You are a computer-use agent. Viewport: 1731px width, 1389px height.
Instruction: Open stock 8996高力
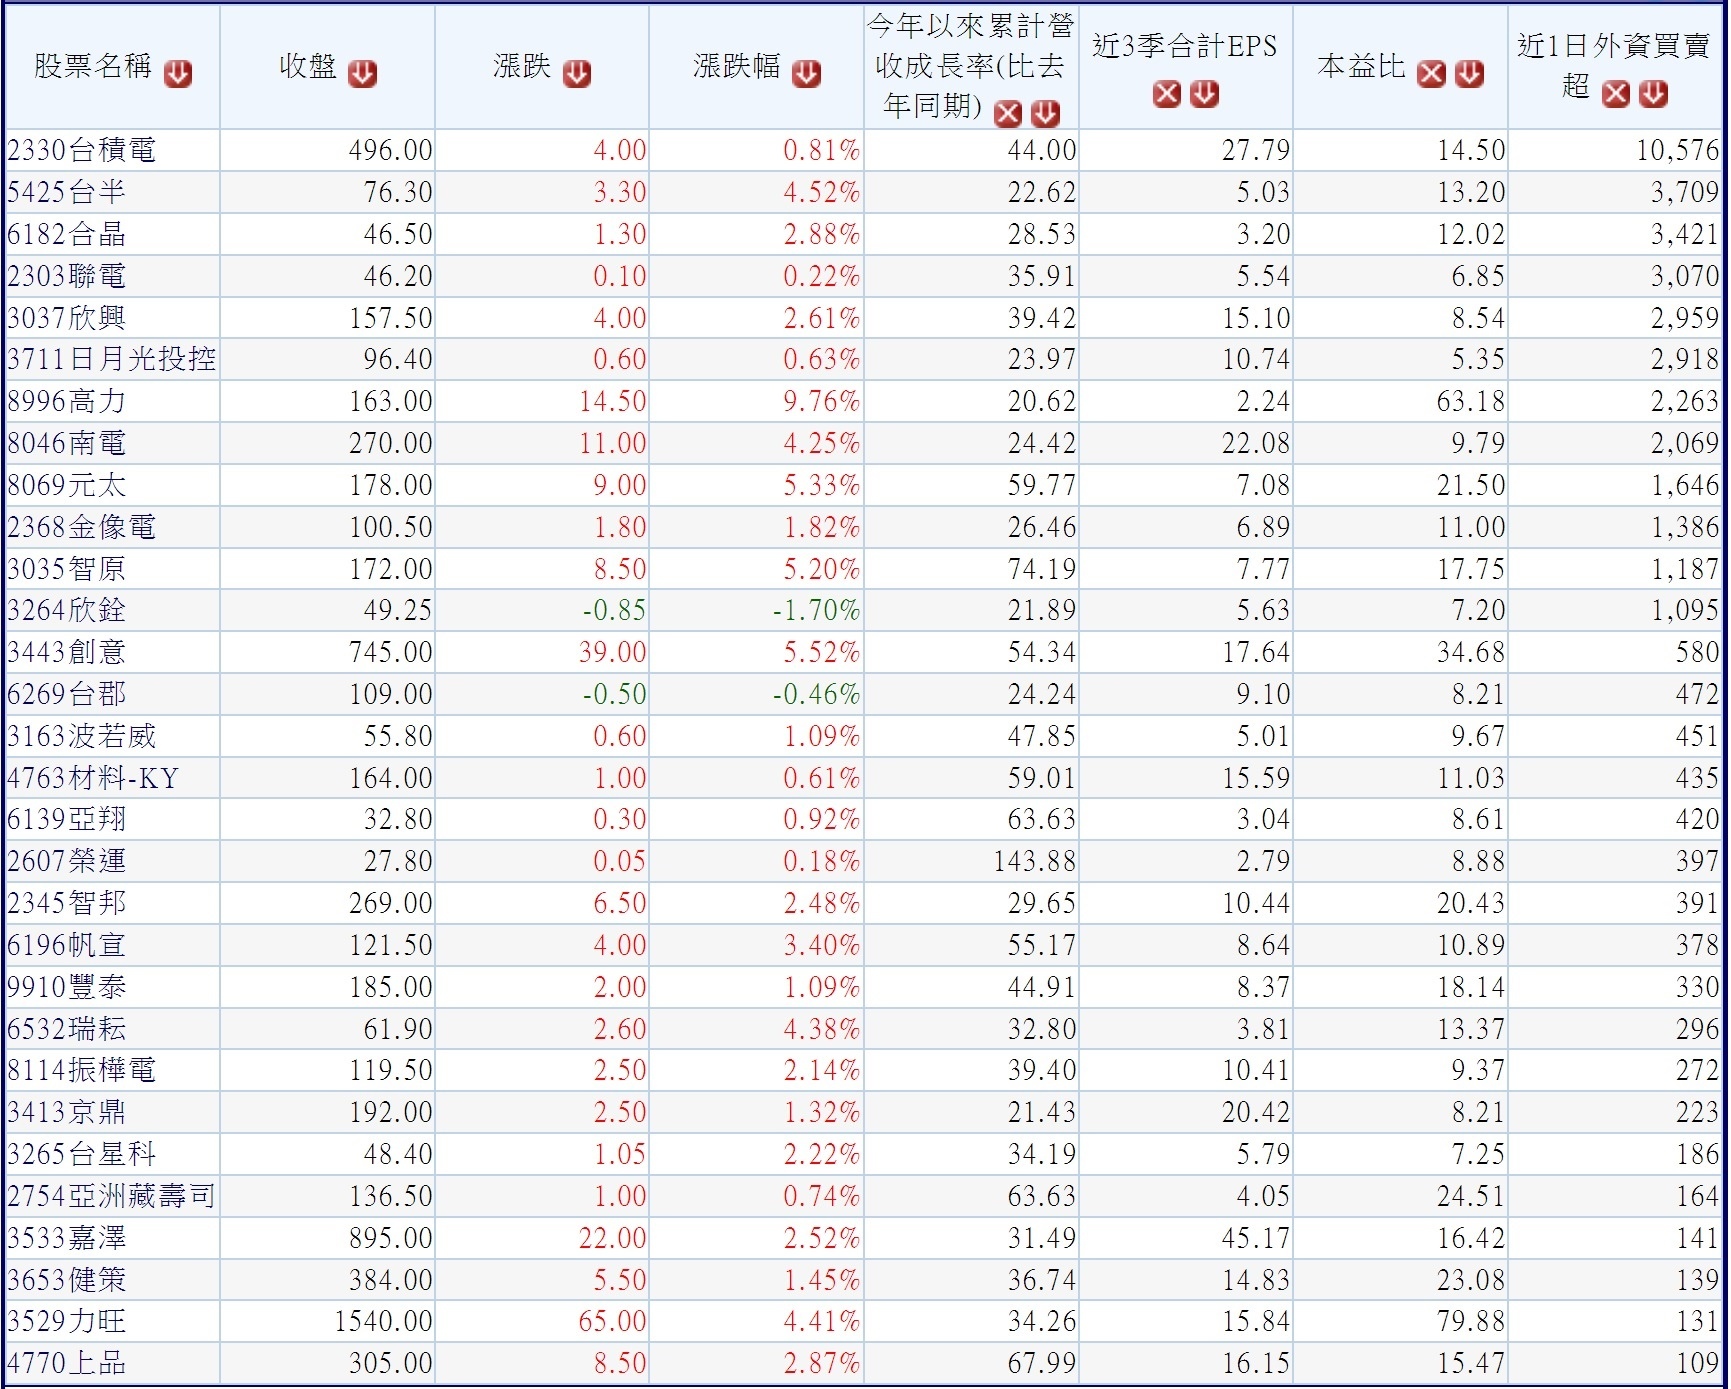(x=67, y=401)
